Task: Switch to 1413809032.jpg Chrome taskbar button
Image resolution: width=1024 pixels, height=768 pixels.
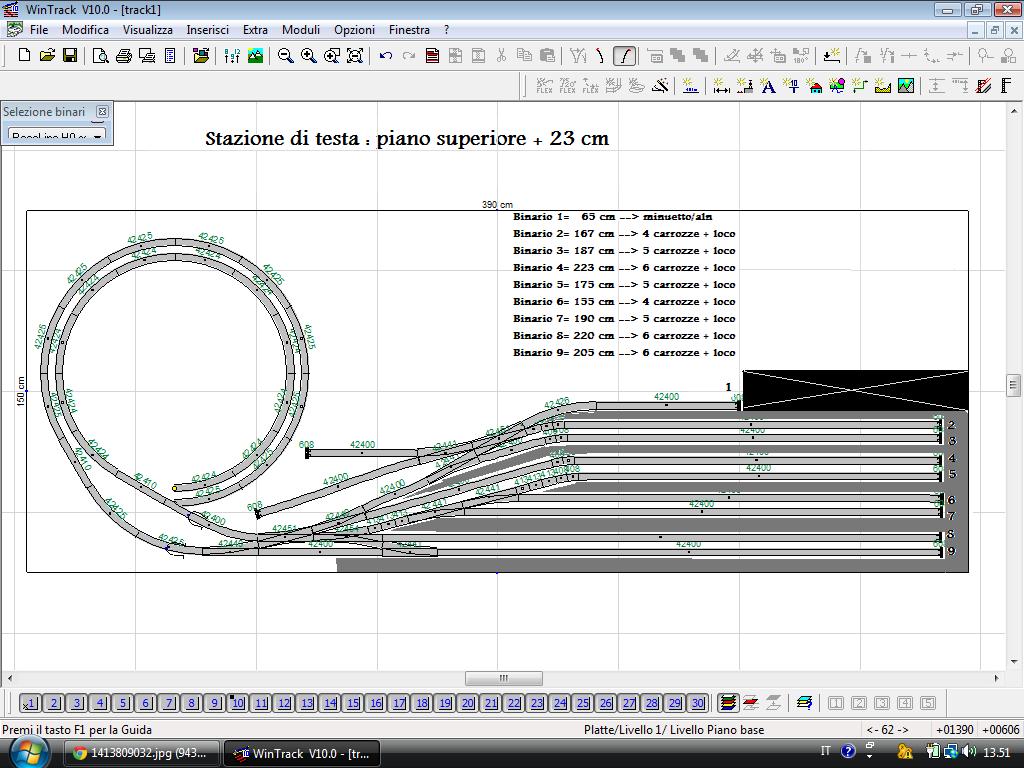Action: [x=142, y=753]
